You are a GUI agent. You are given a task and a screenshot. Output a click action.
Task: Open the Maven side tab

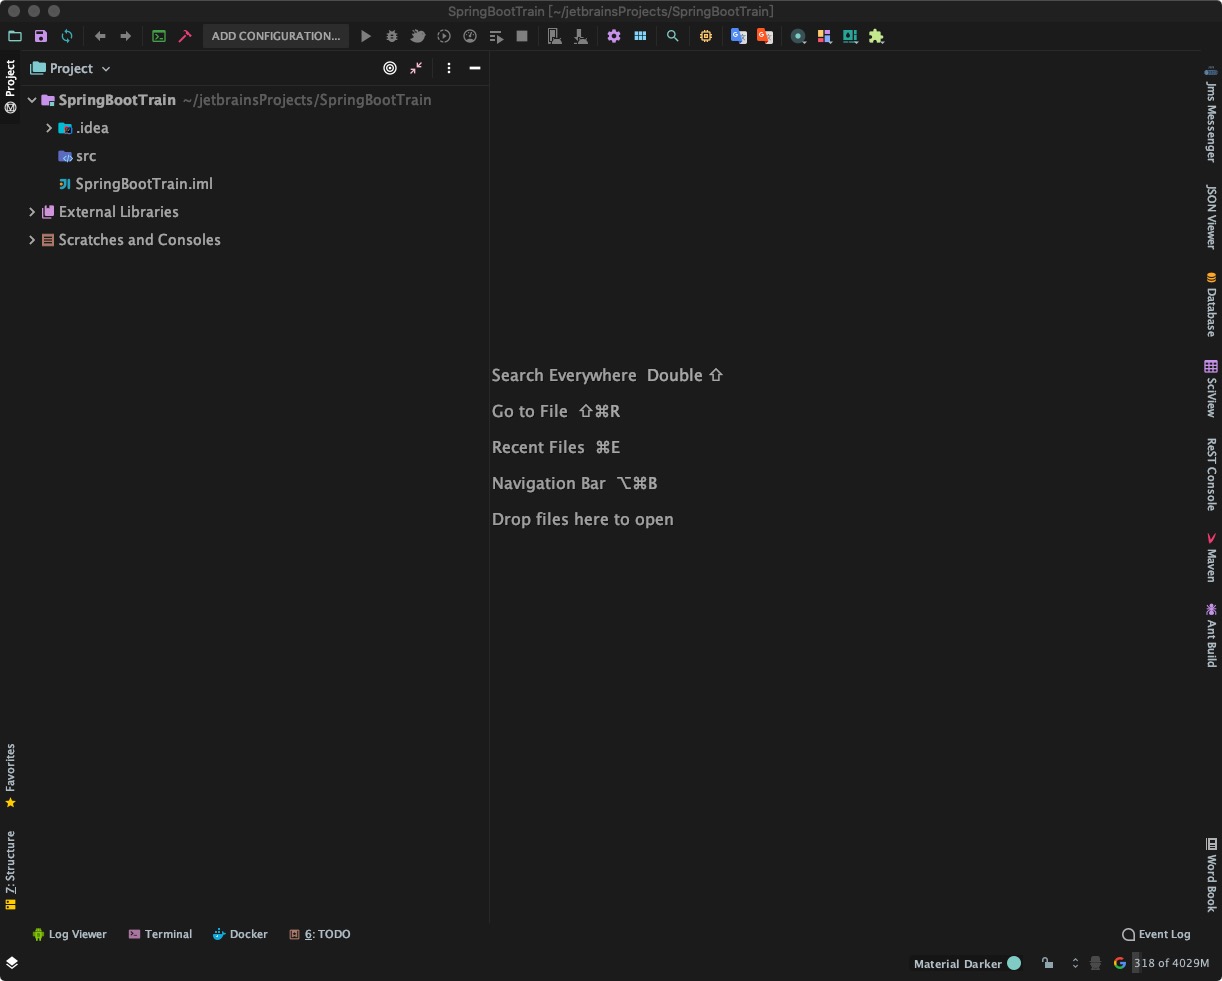pos(1211,558)
